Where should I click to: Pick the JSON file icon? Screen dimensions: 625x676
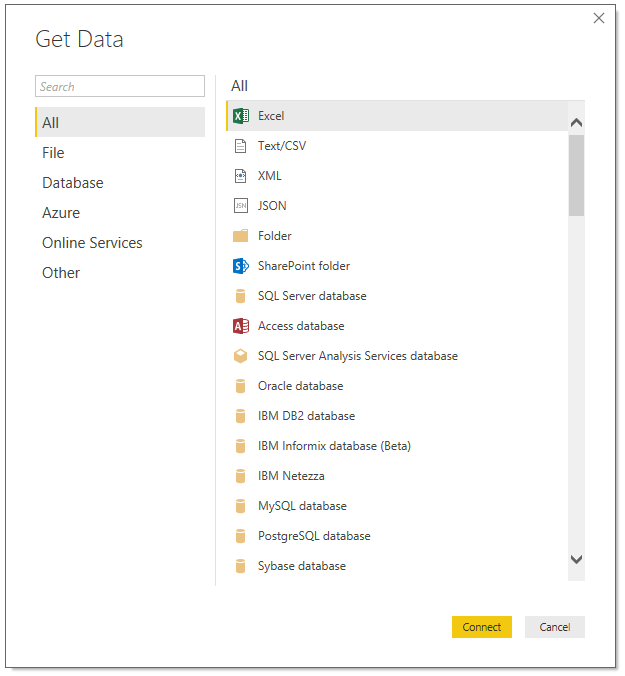(241, 206)
